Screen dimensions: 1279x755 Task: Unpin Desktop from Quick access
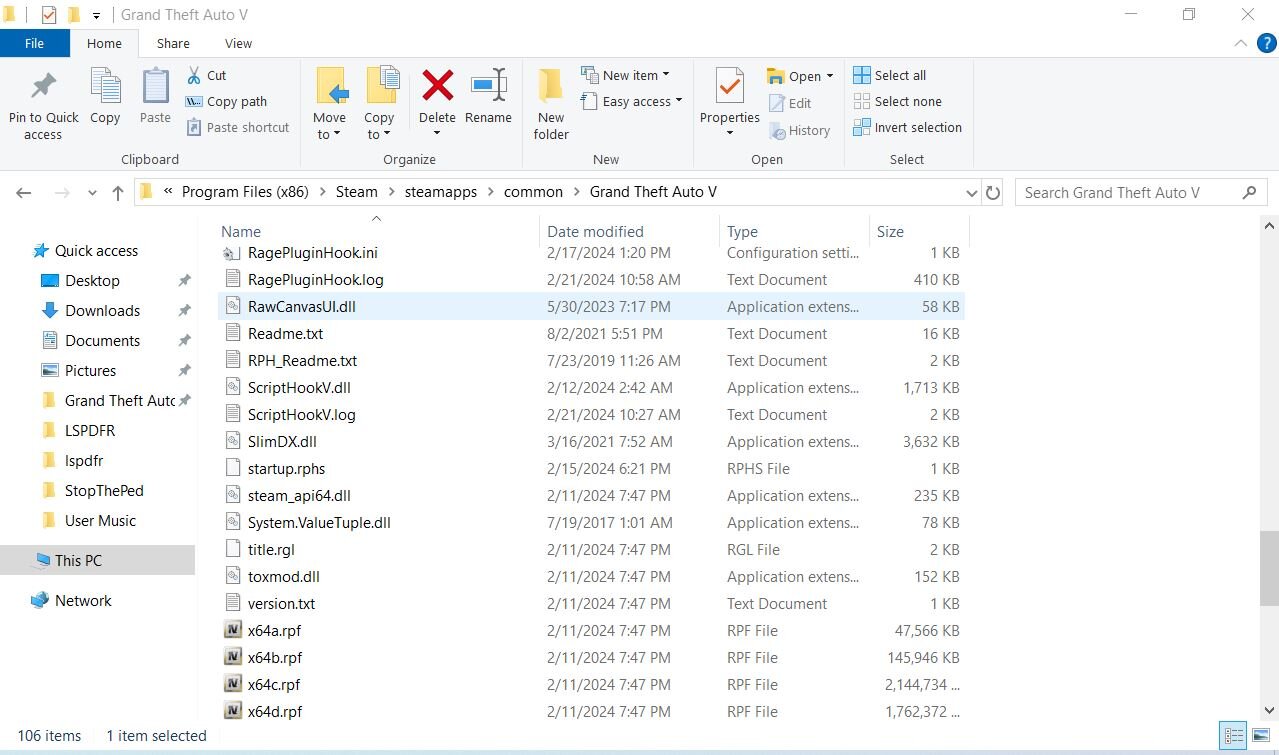(x=184, y=281)
